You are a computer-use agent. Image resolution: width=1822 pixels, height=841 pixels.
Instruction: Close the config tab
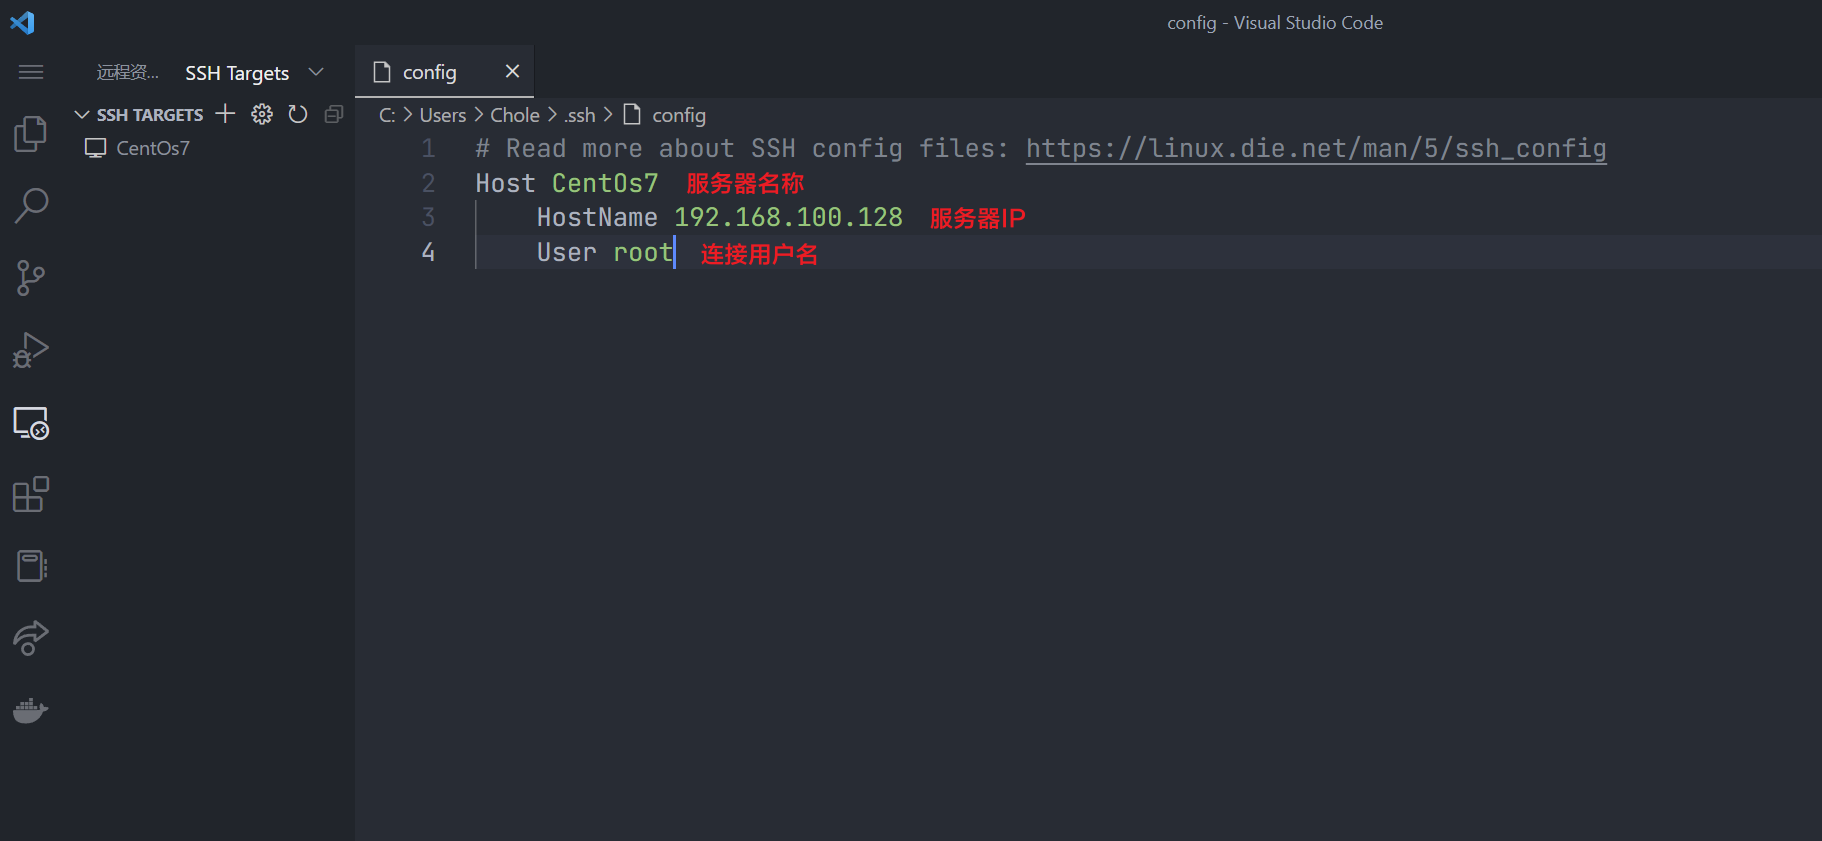click(x=512, y=71)
